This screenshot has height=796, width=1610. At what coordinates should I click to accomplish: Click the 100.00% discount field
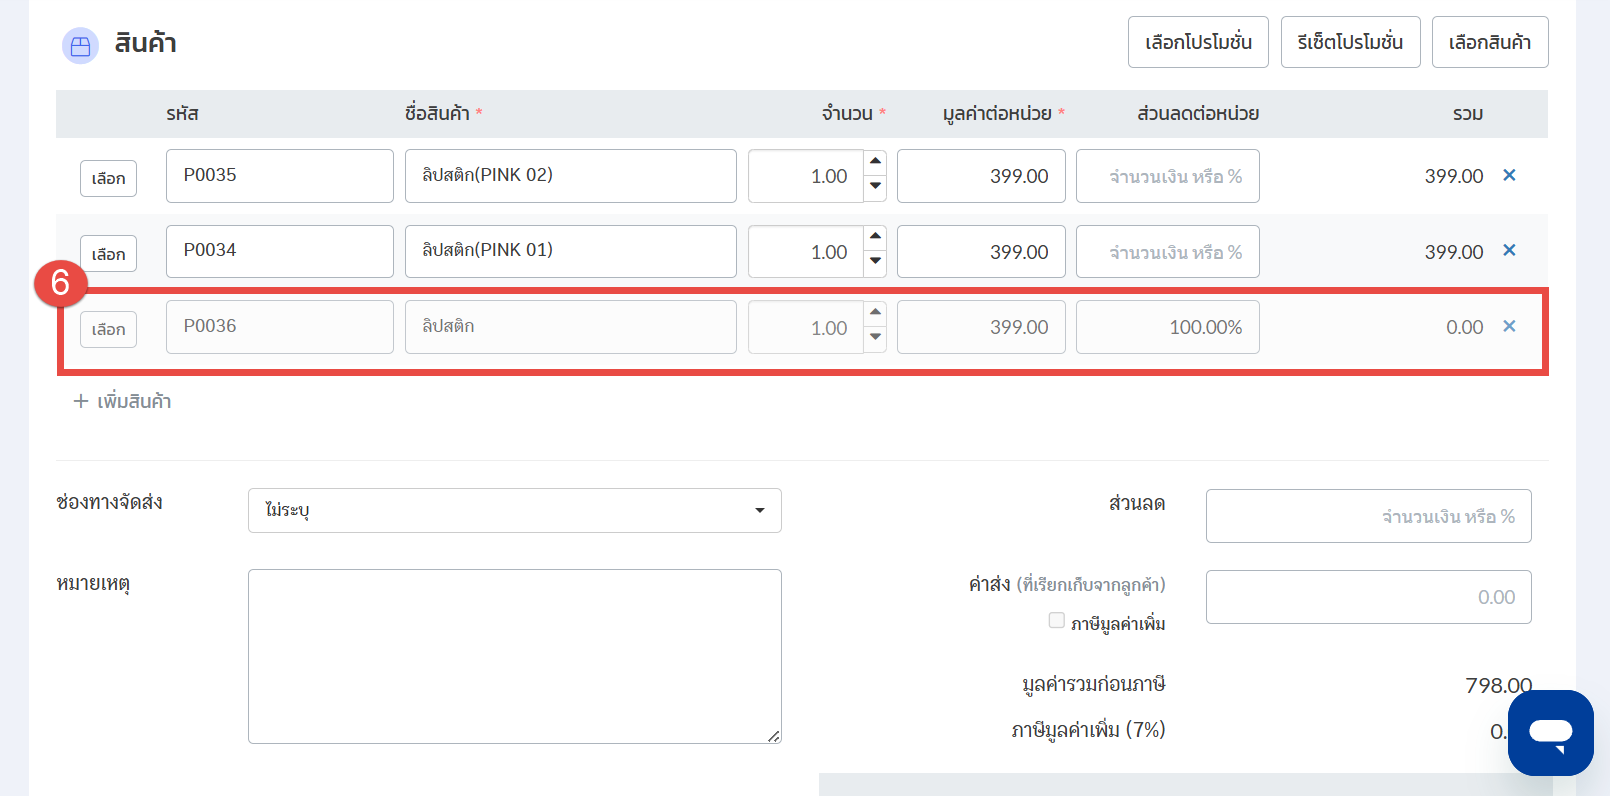(x=1168, y=327)
